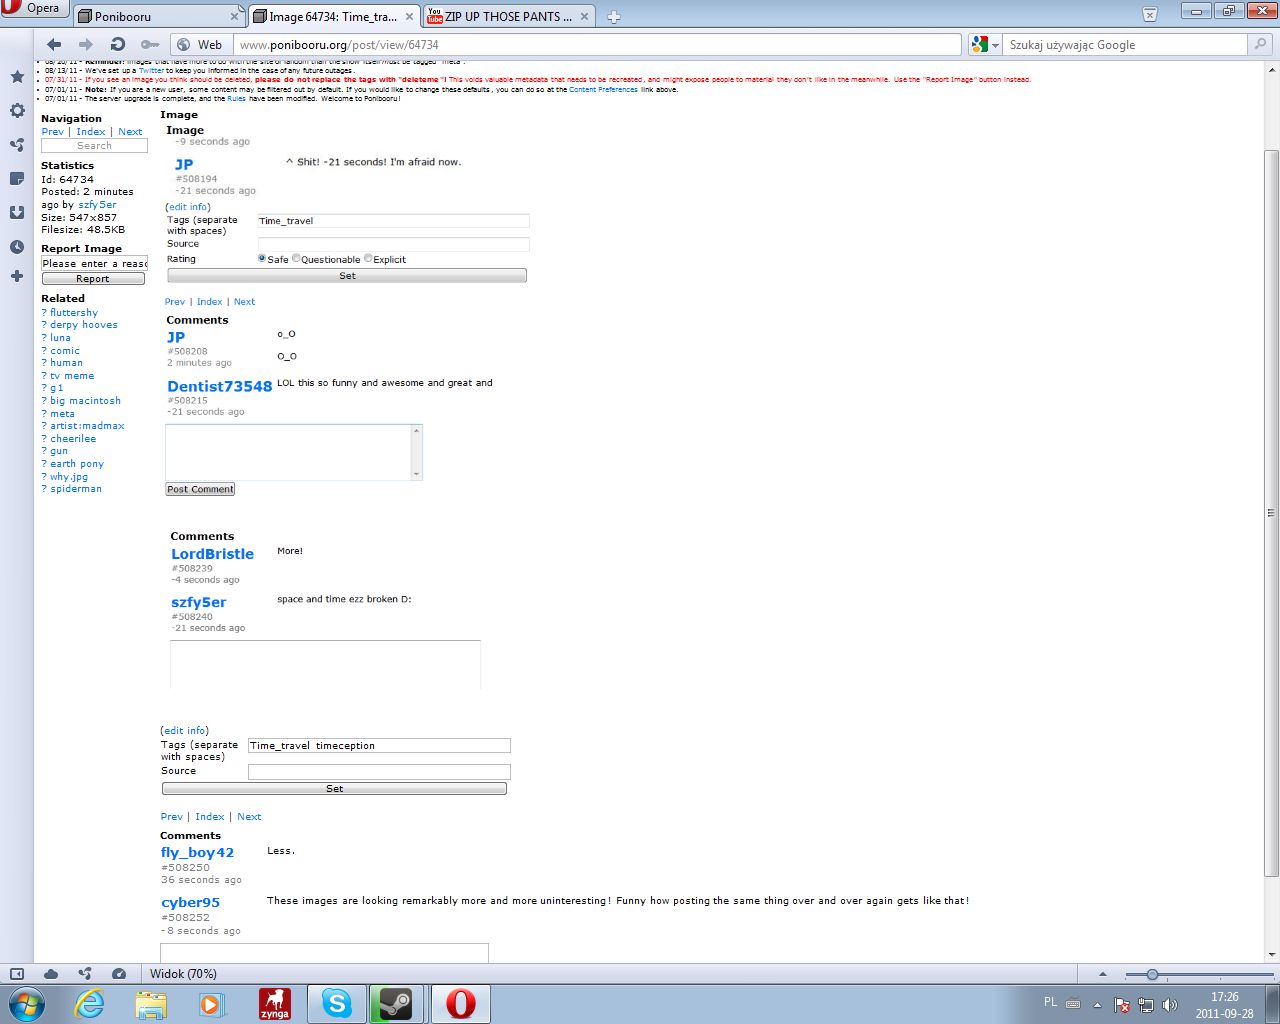Switch to the Ponibooru tab
This screenshot has height=1024, width=1280.
click(160, 17)
